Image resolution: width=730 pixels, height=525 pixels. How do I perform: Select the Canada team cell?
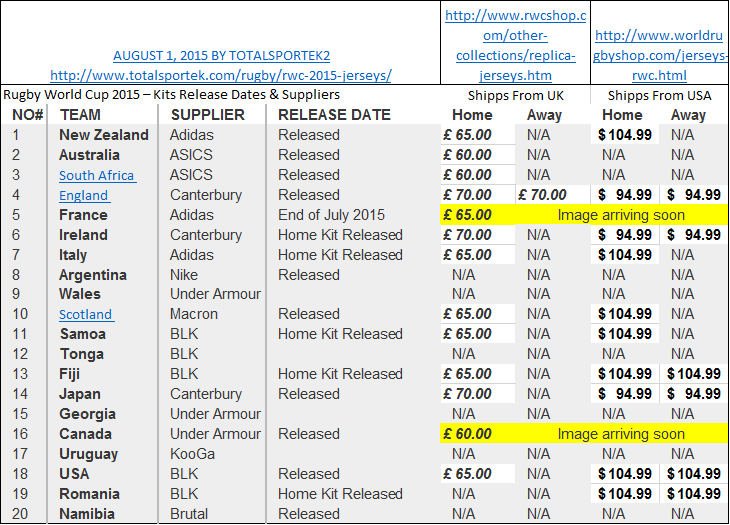(x=85, y=434)
